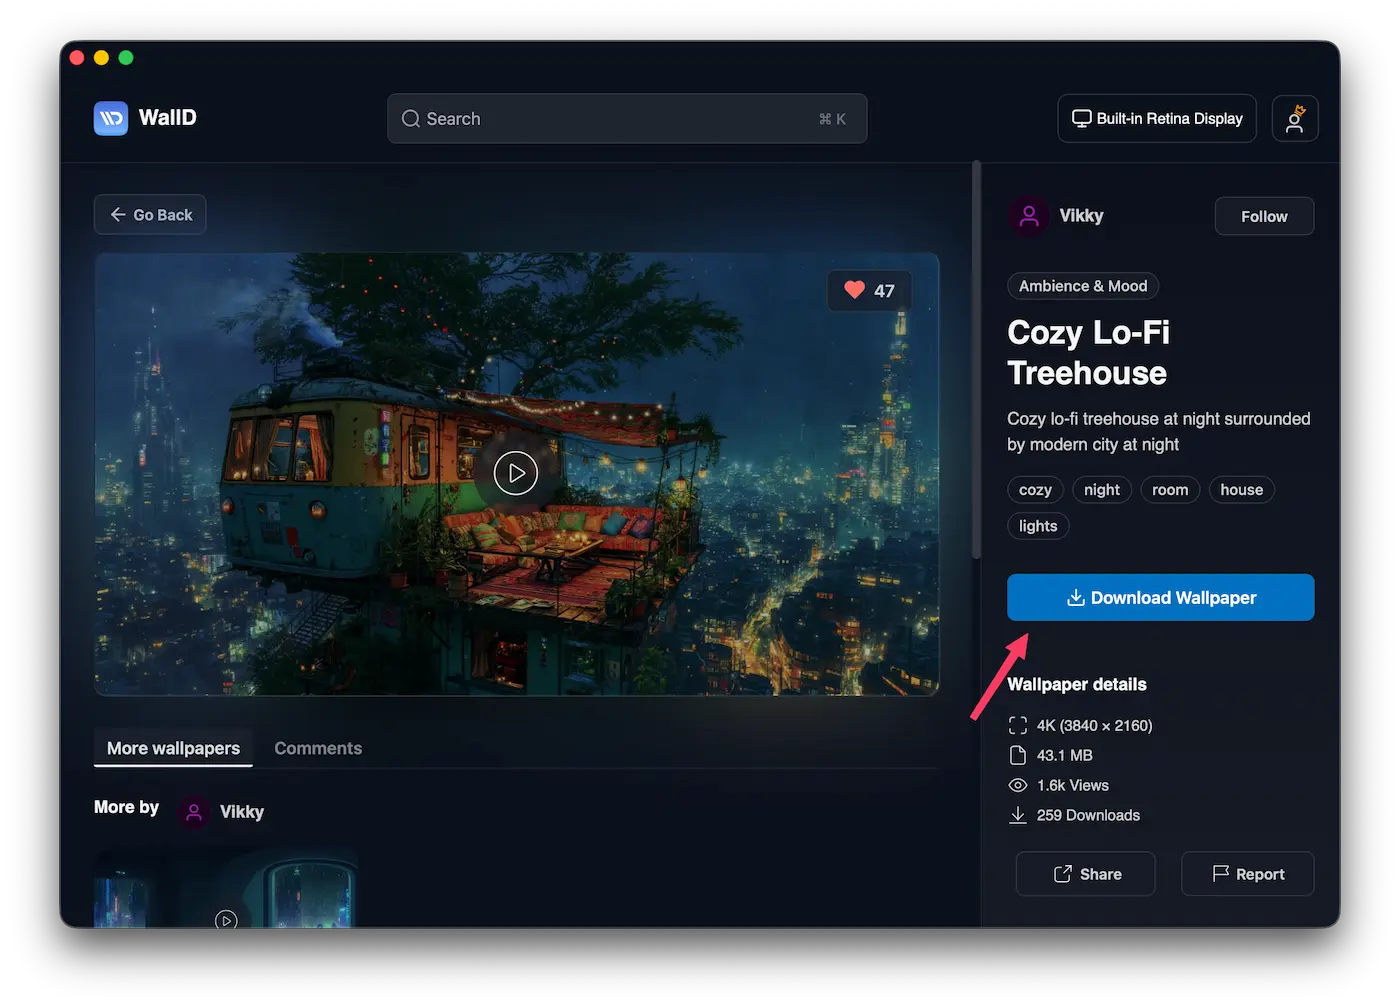The width and height of the screenshot is (1400, 1007).
Task: Share this wallpaper
Action: click(1085, 874)
